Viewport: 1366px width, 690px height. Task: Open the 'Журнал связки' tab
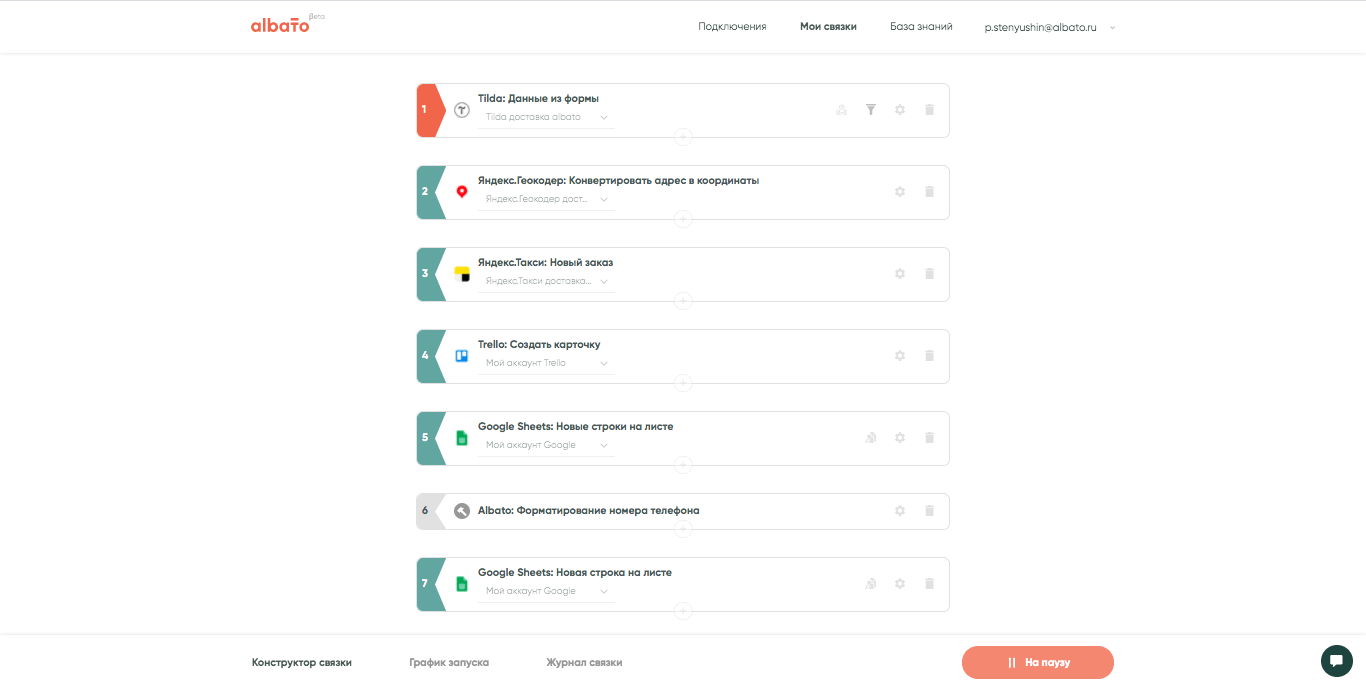click(584, 662)
